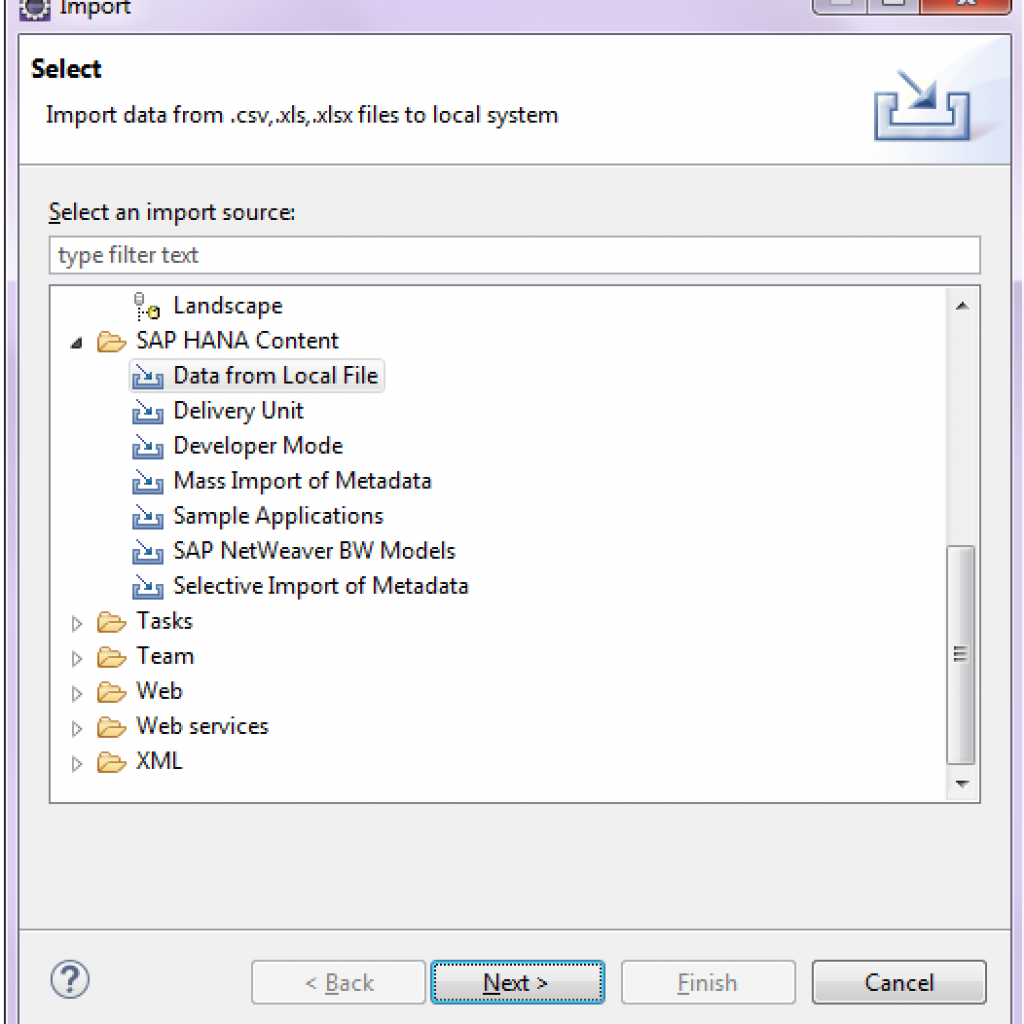This screenshot has height=1024, width=1024.
Task: Click the Delivery Unit import icon
Action: click(x=148, y=411)
